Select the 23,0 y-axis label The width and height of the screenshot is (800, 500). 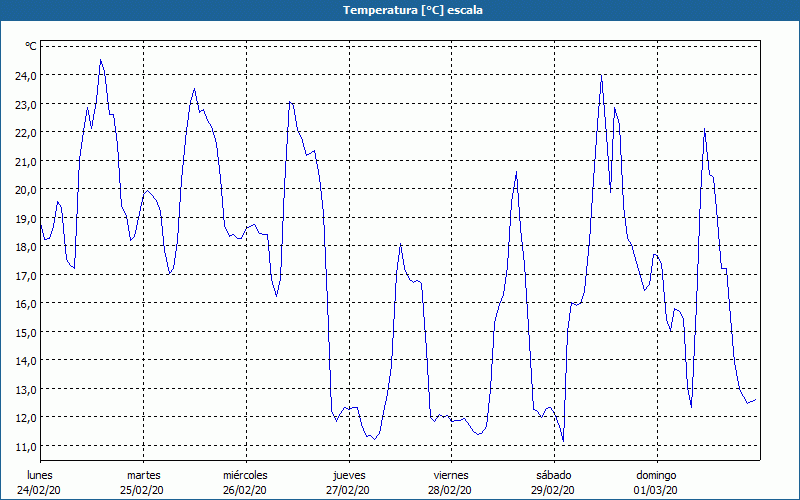click(24, 104)
